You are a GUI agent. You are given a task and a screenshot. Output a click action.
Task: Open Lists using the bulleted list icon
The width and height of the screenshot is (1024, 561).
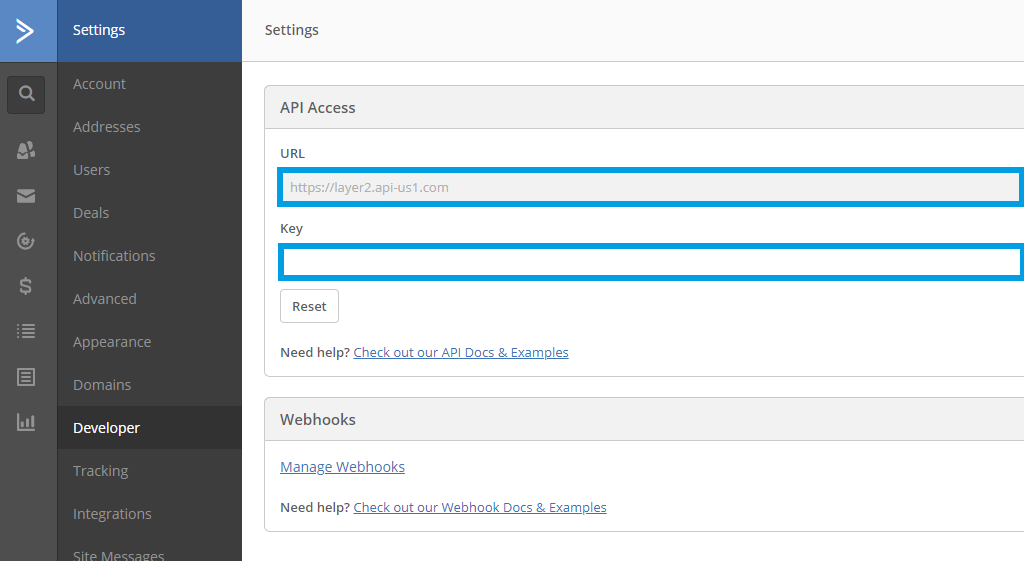(26, 331)
